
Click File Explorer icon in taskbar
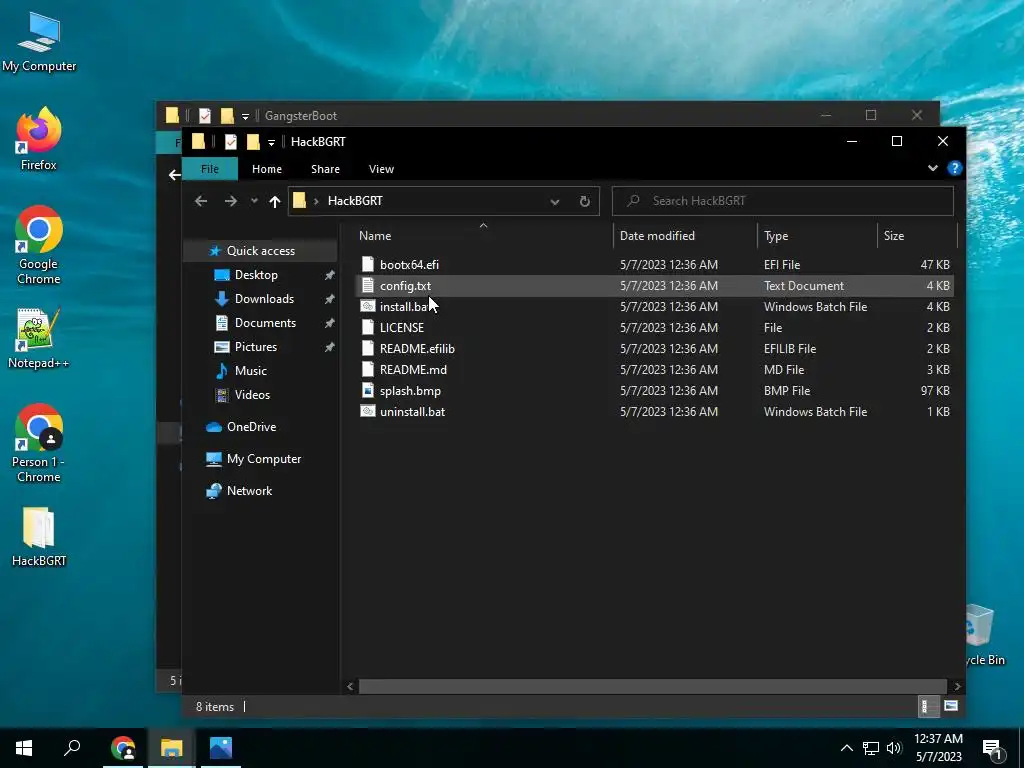[172, 748]
